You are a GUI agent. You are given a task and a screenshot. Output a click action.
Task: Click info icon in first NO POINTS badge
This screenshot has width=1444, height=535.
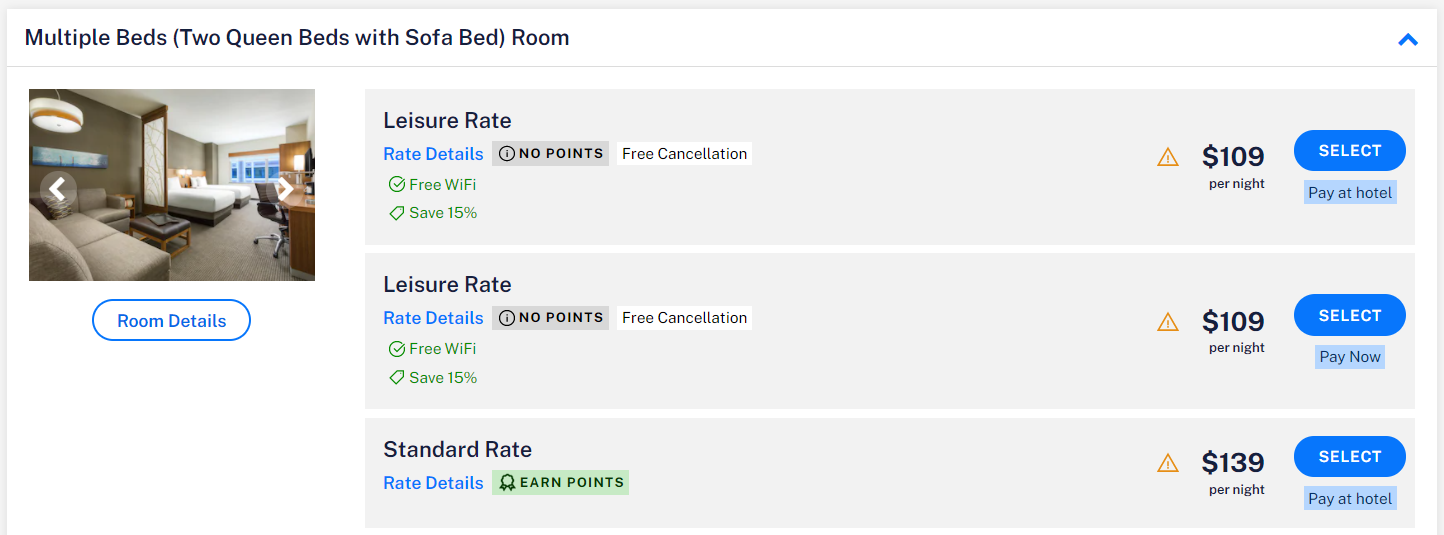(x=507, y=154)
